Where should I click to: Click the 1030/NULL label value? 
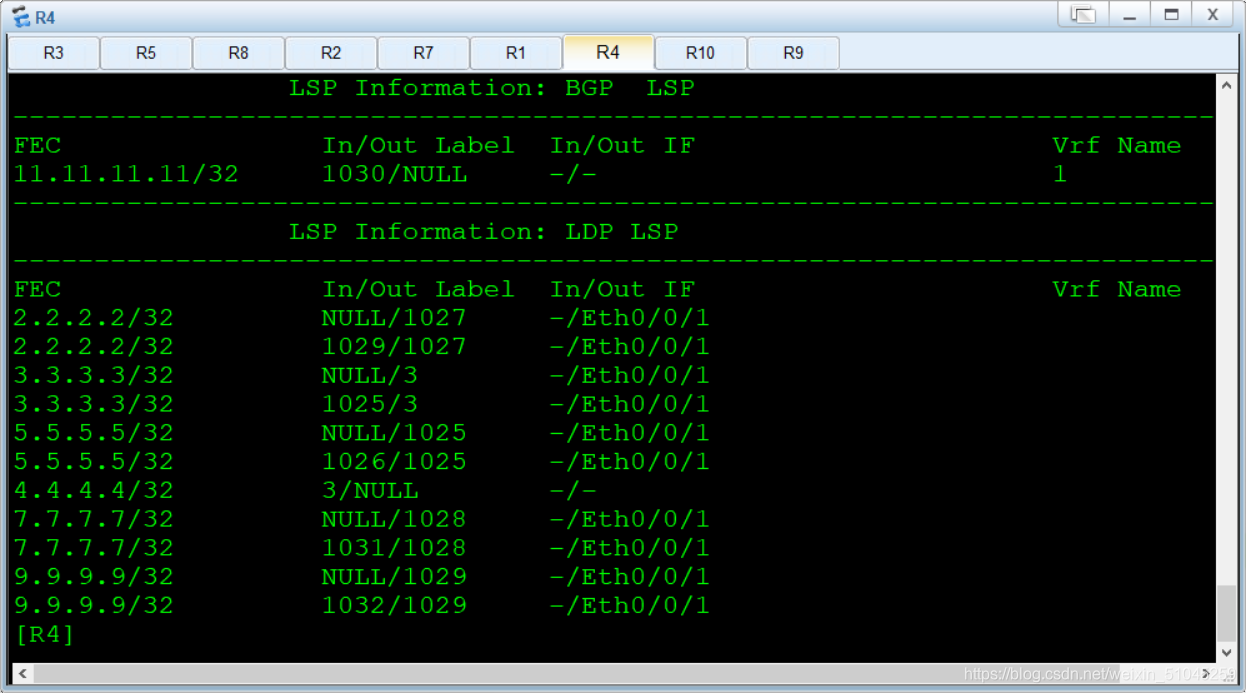click(x=394, y=174)
